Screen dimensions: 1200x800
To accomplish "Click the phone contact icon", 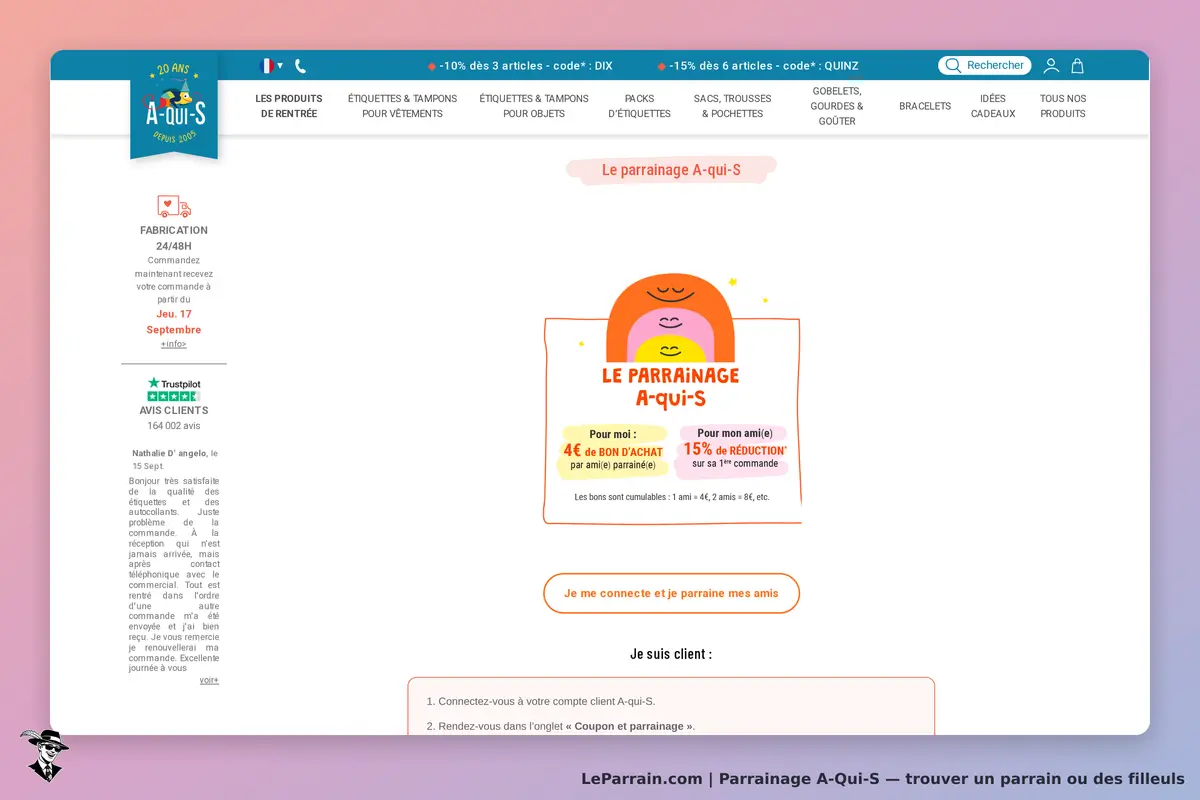I will click(x=300, y=66).
